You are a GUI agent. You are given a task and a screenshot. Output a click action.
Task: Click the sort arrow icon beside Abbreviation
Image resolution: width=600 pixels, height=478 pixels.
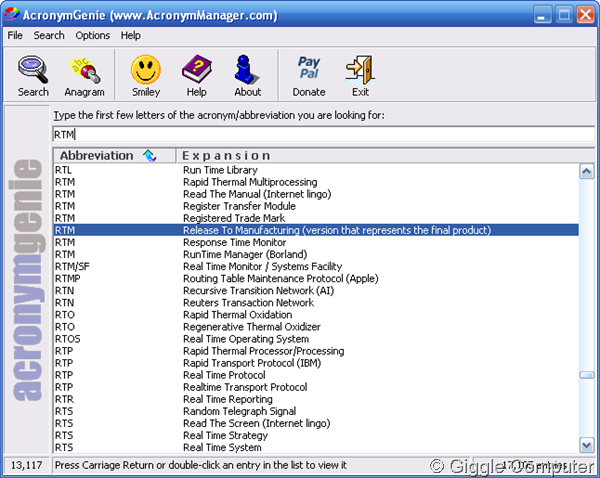pyautogui.click(x=150, y=156)
